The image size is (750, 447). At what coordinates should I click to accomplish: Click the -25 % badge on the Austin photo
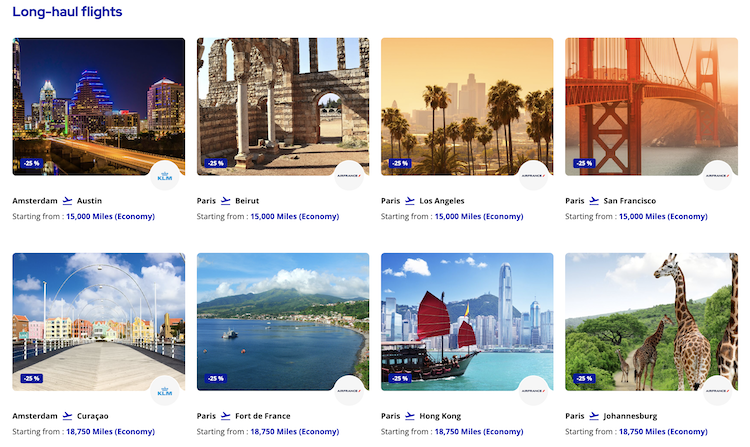point(32,164)
